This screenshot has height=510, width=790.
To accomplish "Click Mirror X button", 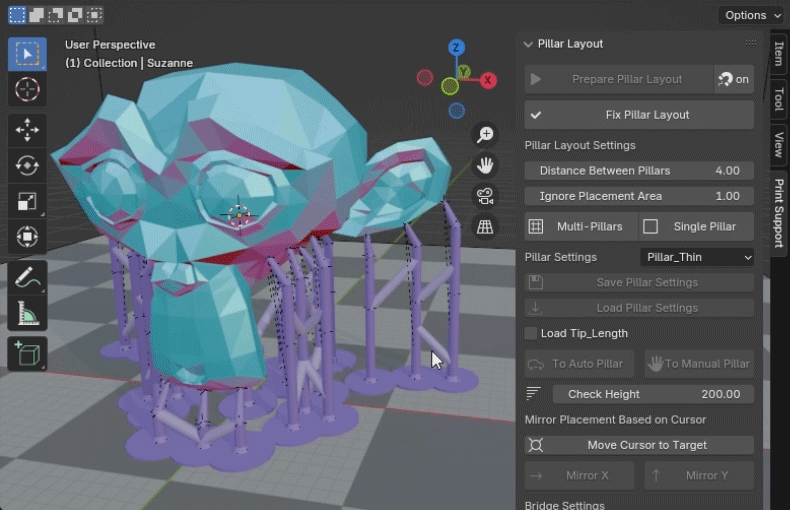I will tap(579, 476).
